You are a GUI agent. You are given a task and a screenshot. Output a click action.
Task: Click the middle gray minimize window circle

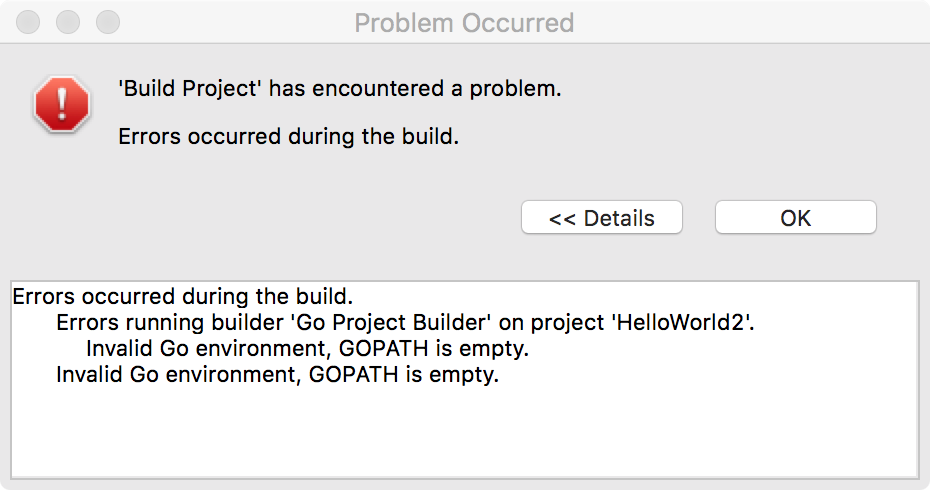pos(68,23)
